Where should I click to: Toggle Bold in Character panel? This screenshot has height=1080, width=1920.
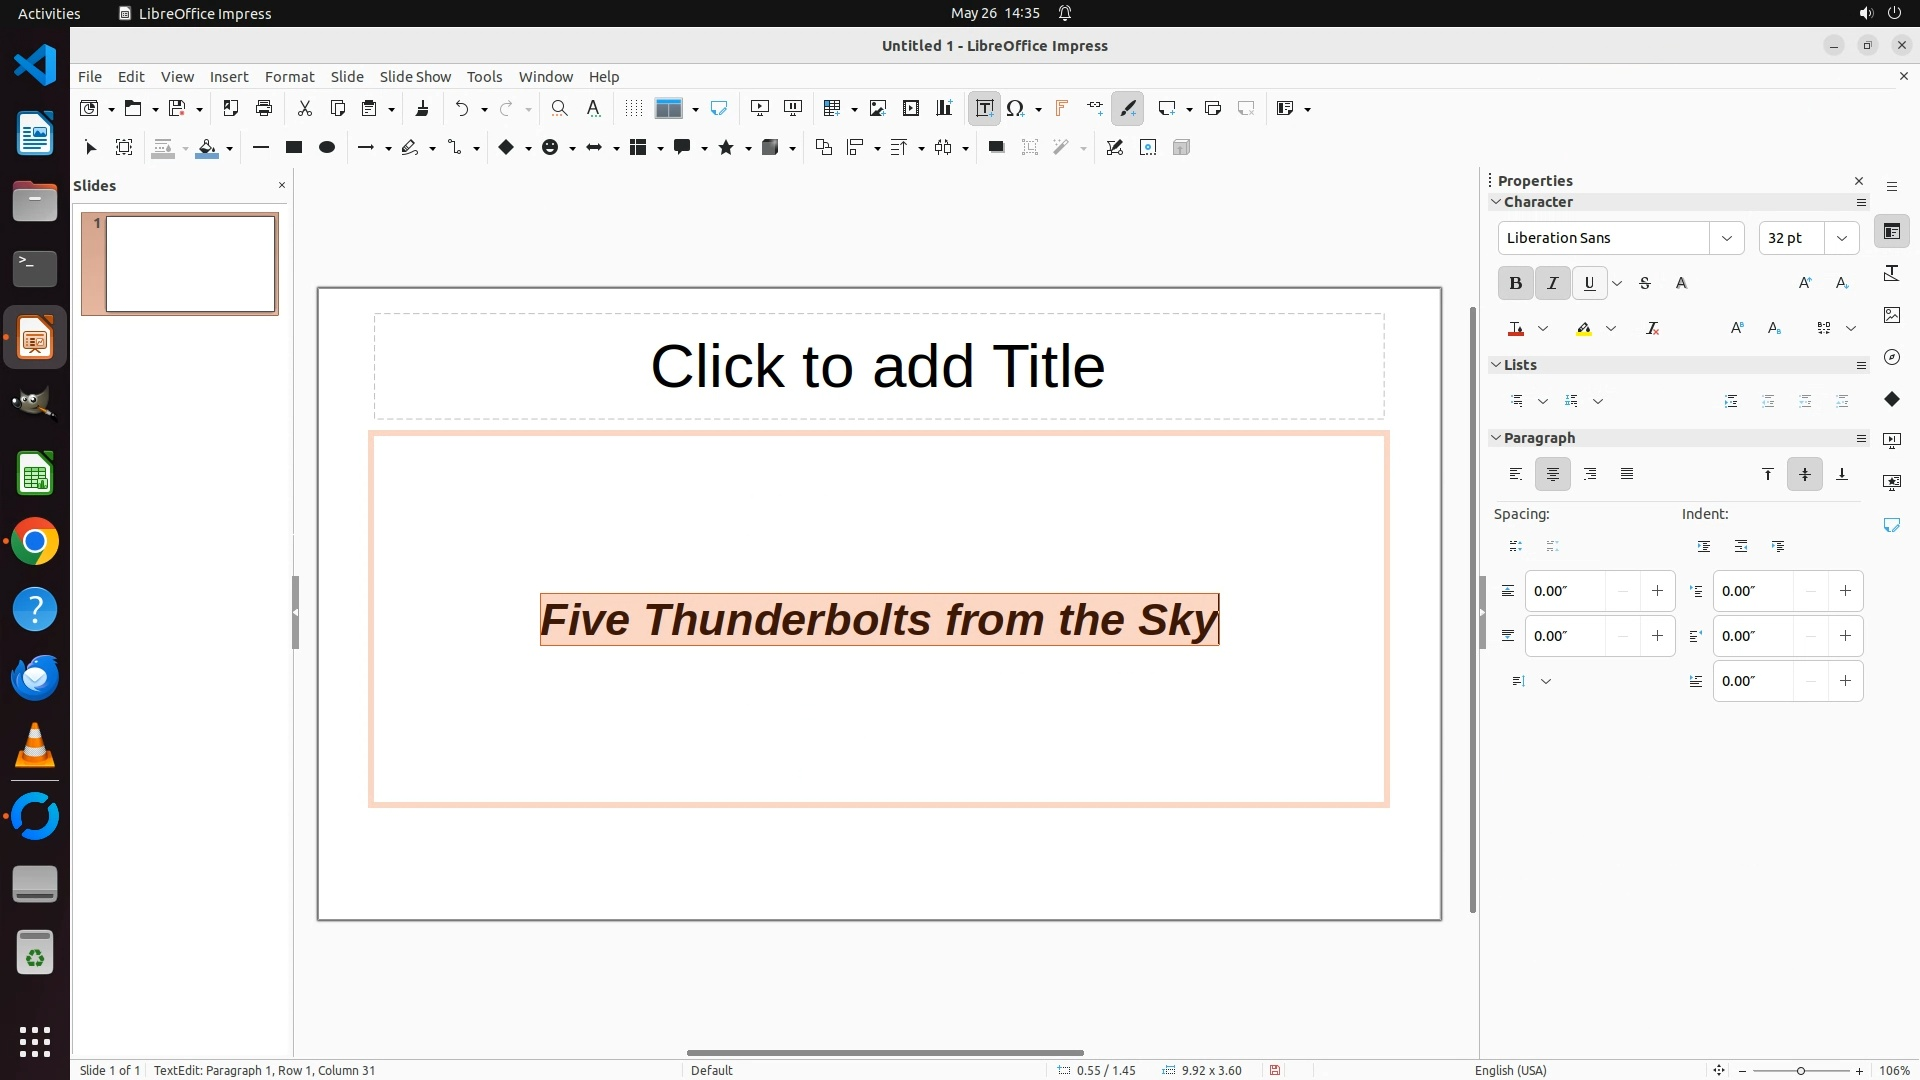pyautogui.click(x=1515, y=283)
